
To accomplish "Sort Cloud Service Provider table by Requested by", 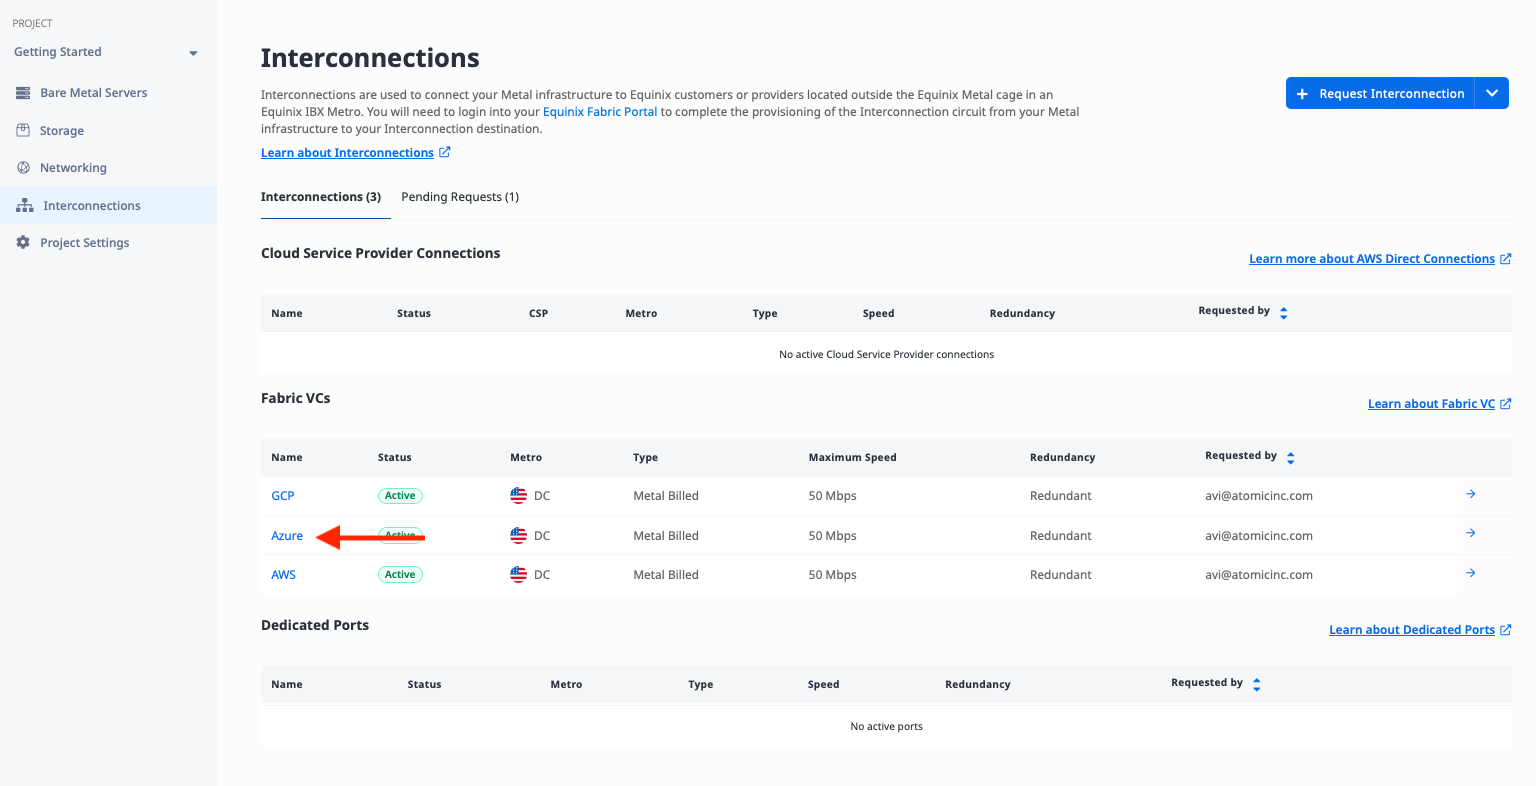I will click(x=1283, y=313).
